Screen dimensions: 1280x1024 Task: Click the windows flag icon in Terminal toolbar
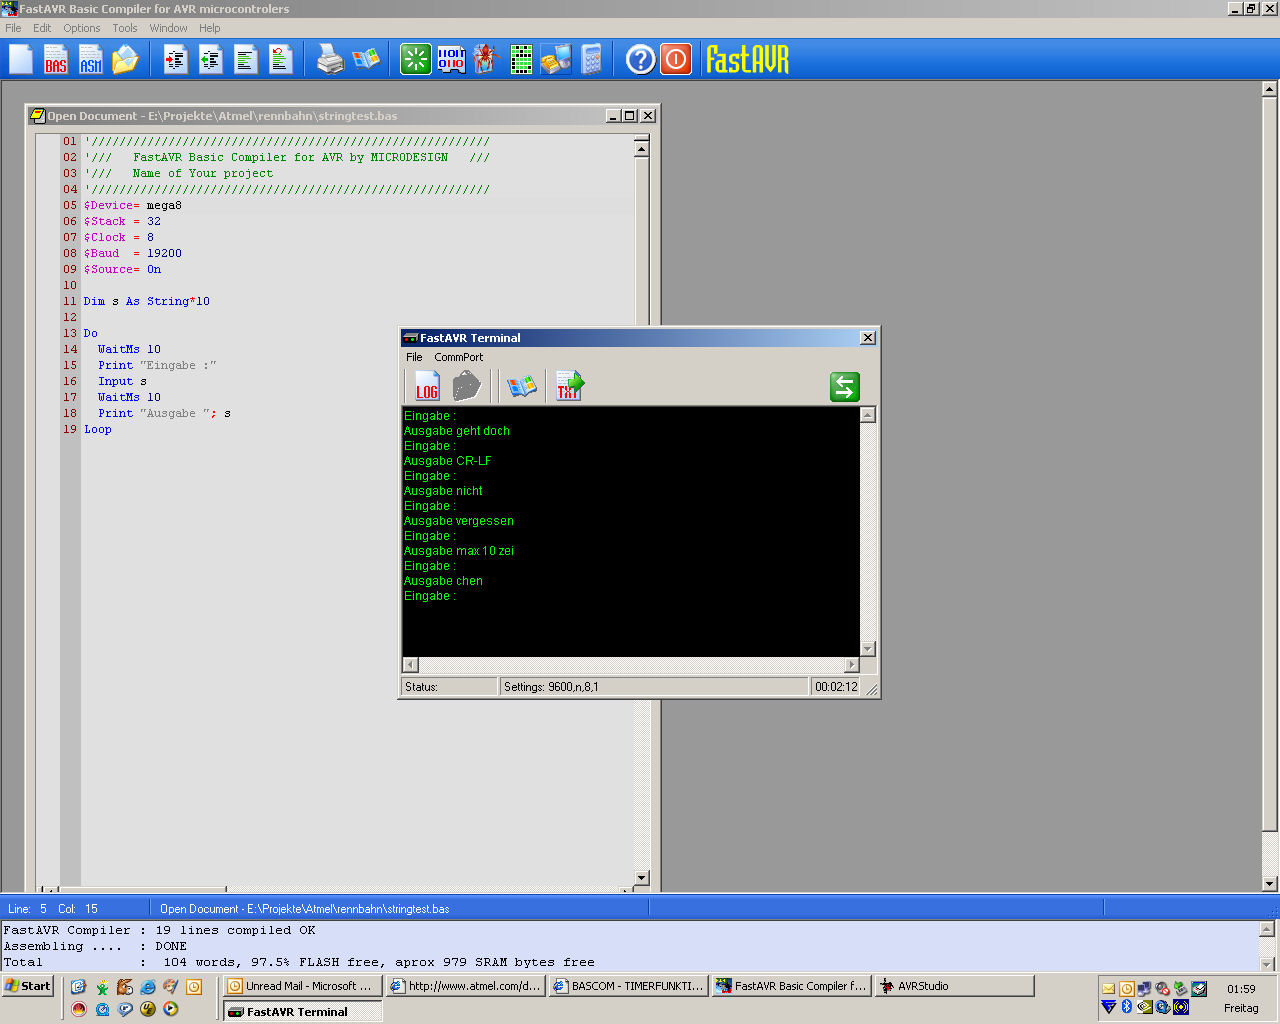521,386
